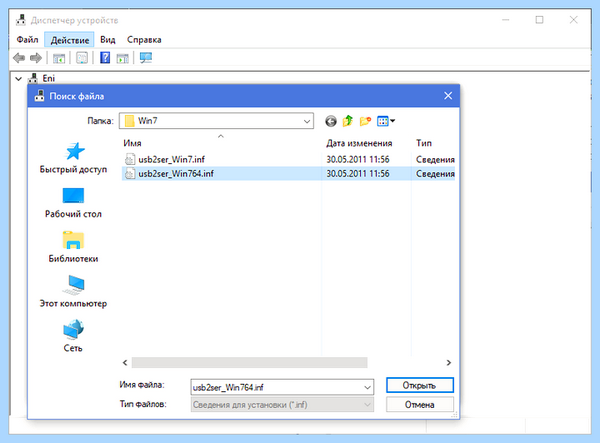Image resolution: width=600 pixels, height=443 pixels.
Task: Minimize the Диспетчер устройств window
Action: coord(505,20)
